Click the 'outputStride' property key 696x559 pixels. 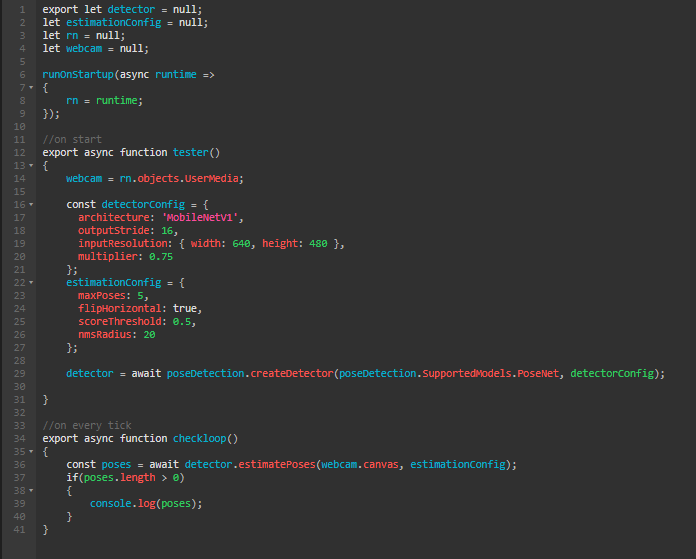coord(114,230)
